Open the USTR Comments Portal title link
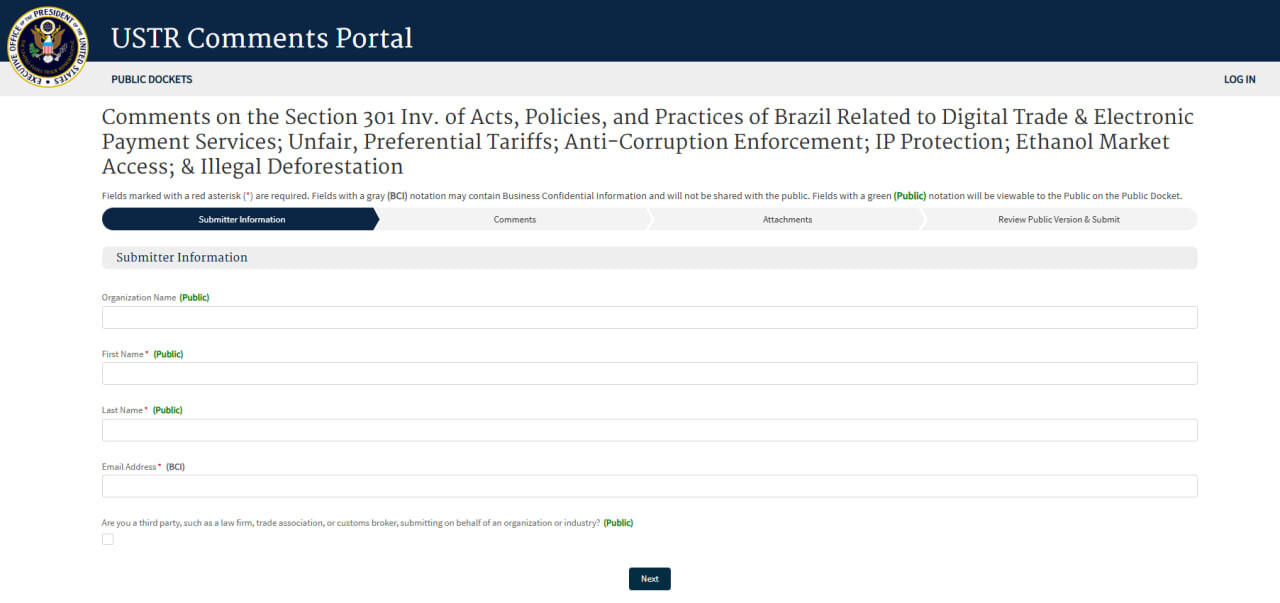Viewport: 1280px width, 603px height. [x=262, y=38]
